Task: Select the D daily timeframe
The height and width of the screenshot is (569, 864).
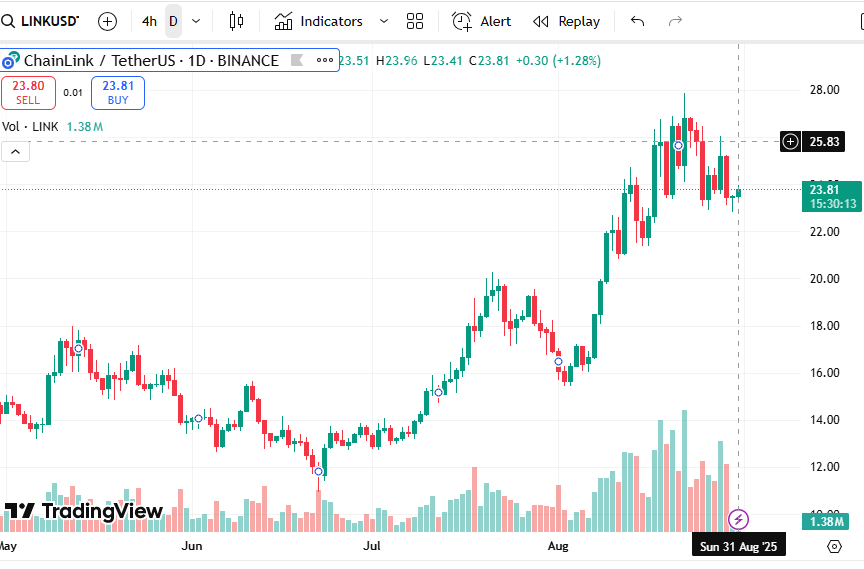Action: coord(173,21)
